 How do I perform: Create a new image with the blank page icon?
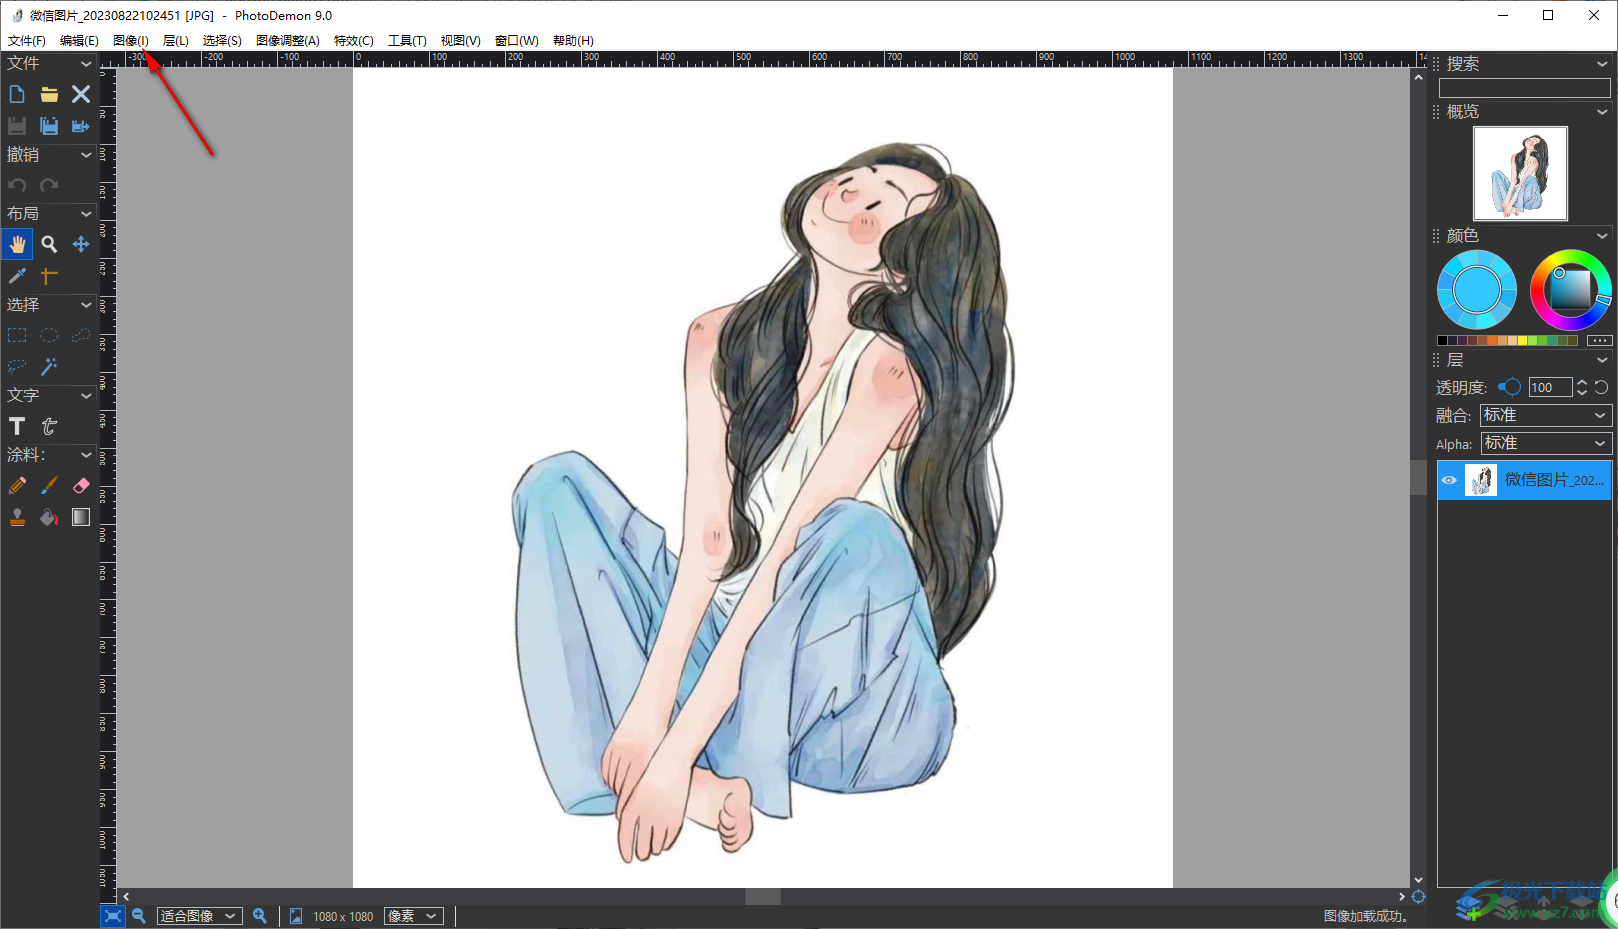pos(17,94)
